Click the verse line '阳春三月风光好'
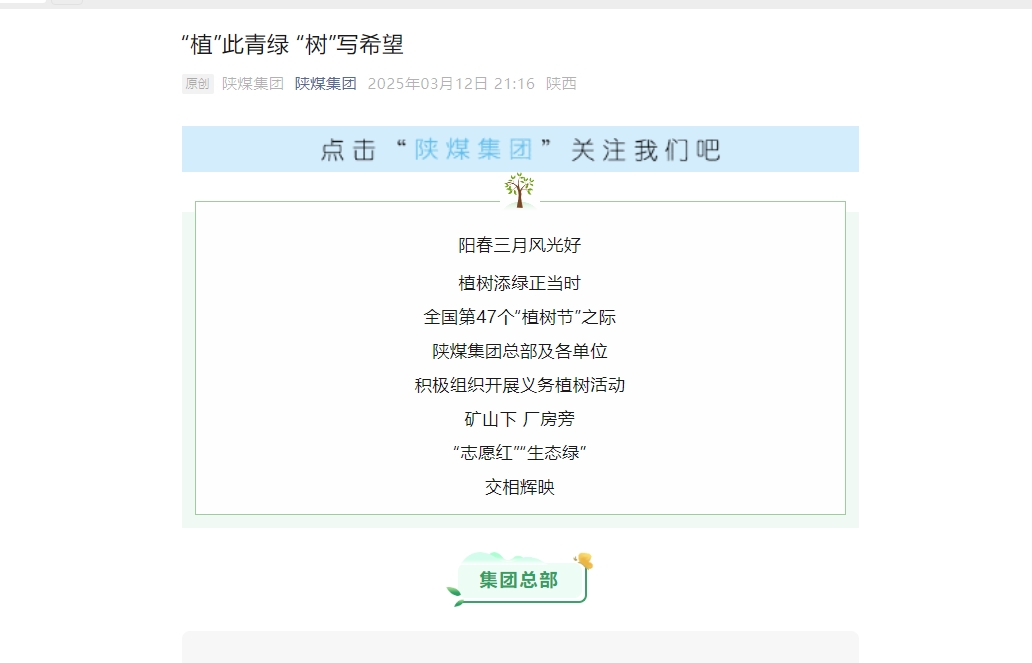 coord(520,245)
